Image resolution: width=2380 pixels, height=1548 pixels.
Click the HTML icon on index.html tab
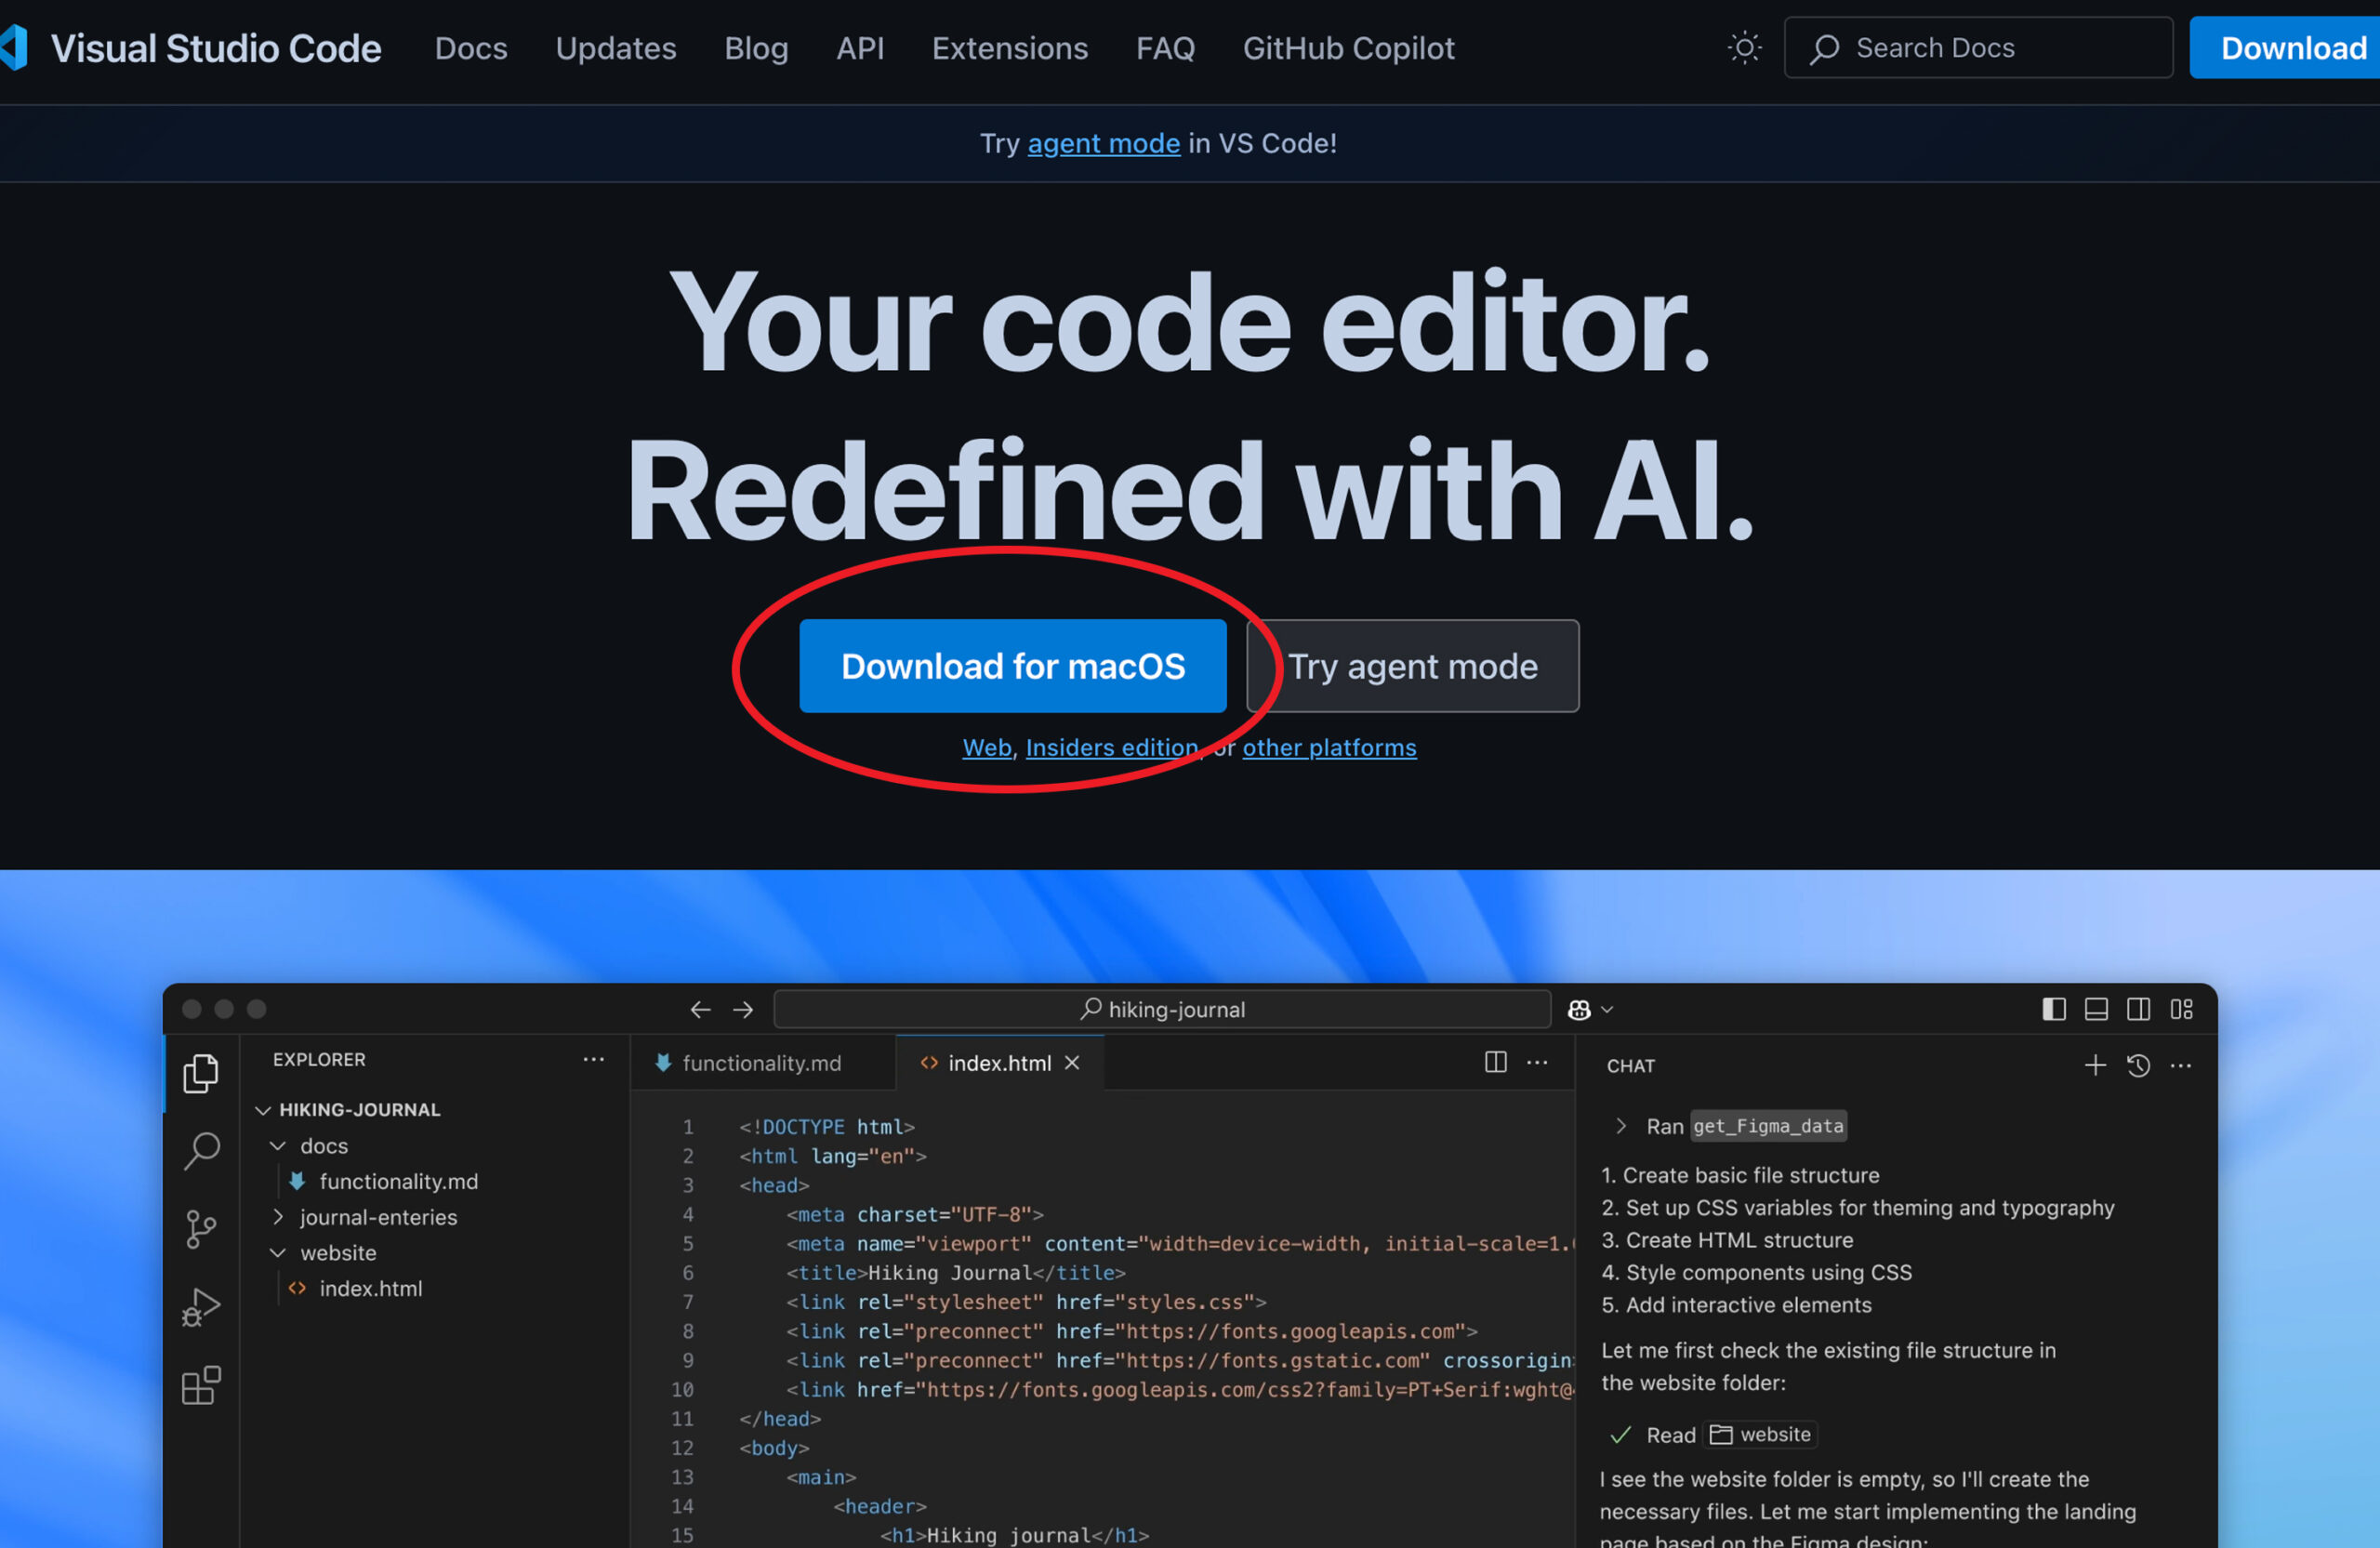coord(929,1063)
